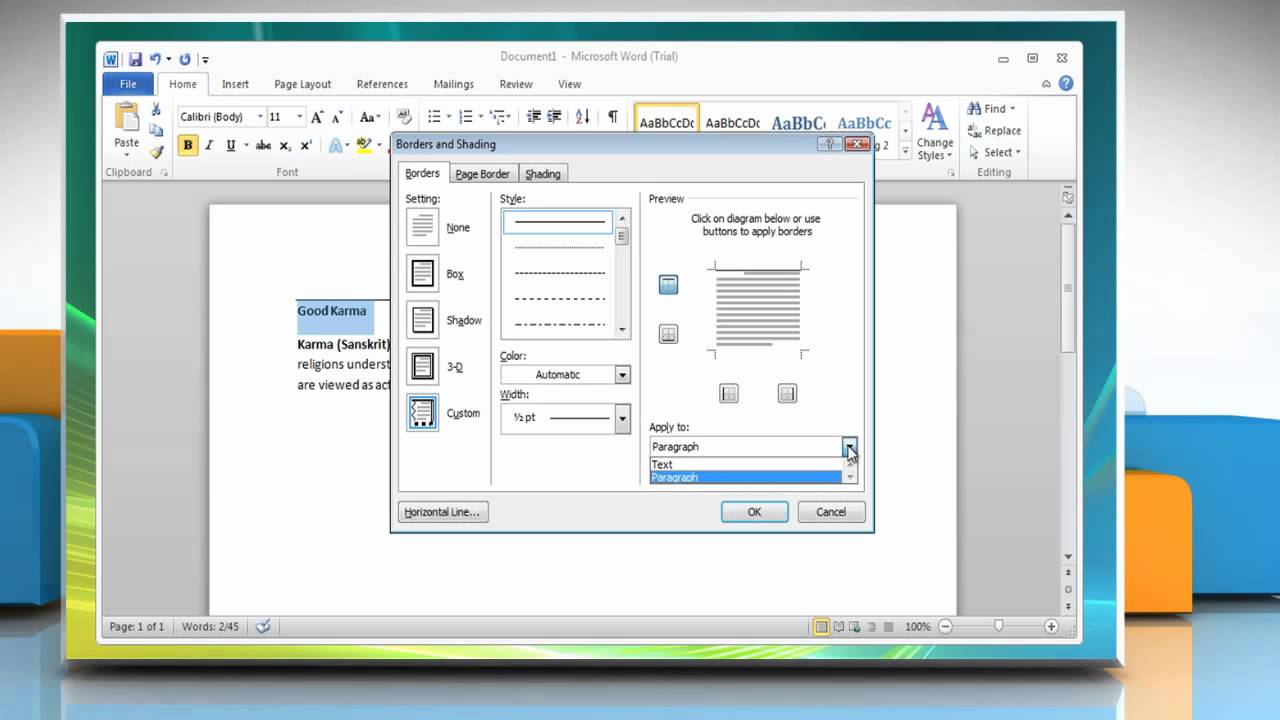Toggle Italic formatting in the ribbon
This screenshot has width=1280, height=720.
click(209, 146)
